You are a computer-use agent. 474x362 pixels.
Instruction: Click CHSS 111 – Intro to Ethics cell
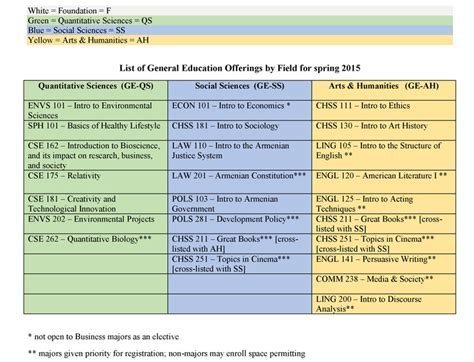click(x=384, y=110)
